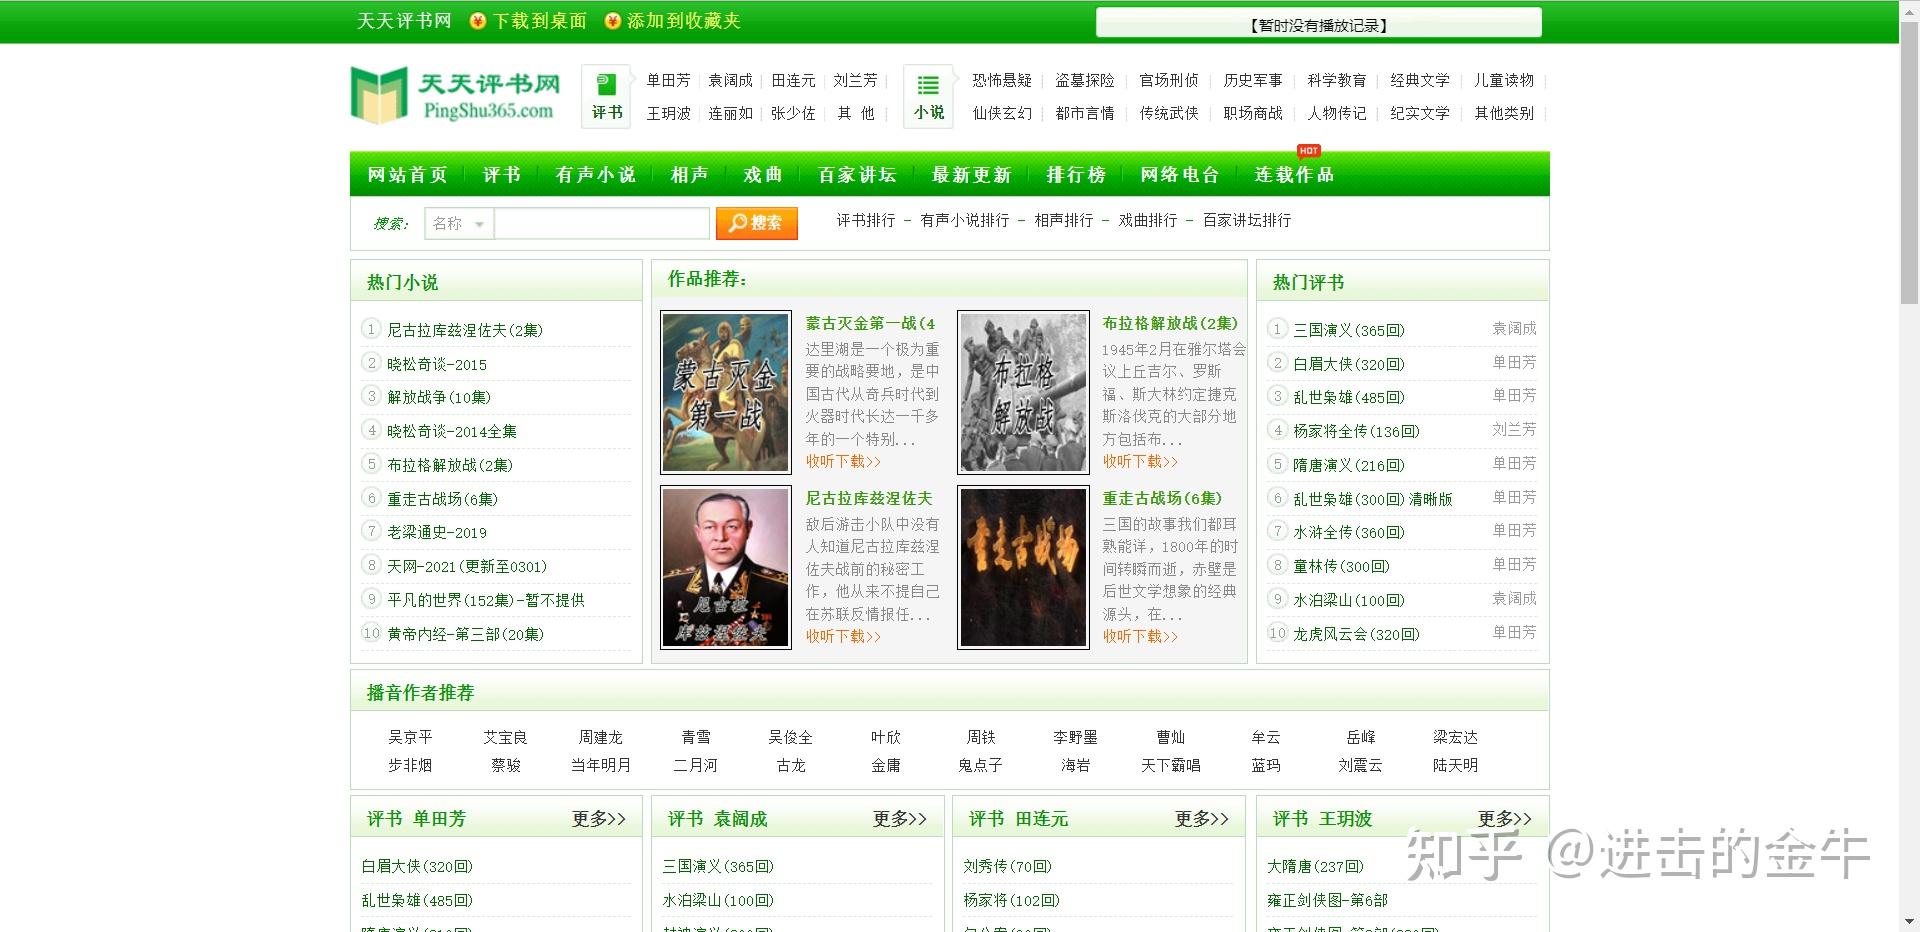Viewport: 1920px width, 932px height.
Task: Open the 百家讲坛排行 ranking link
Action: point(1247,220)
